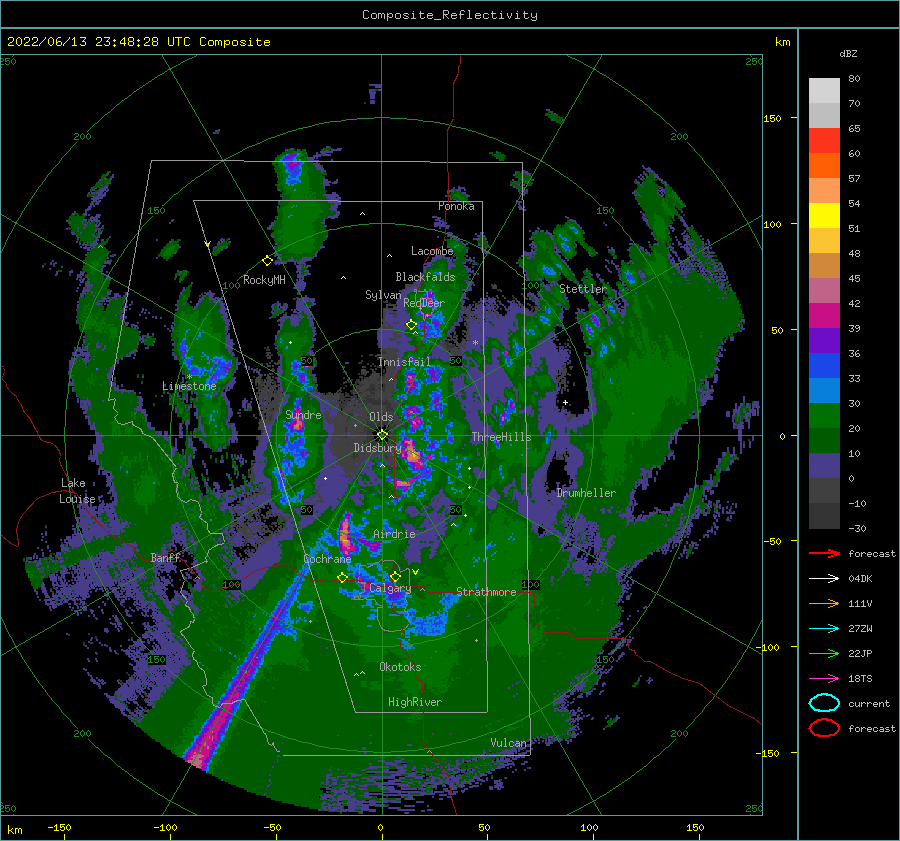Click the Stettler city label
This screenshot has width=900, height=841.
tap(583, 289)
